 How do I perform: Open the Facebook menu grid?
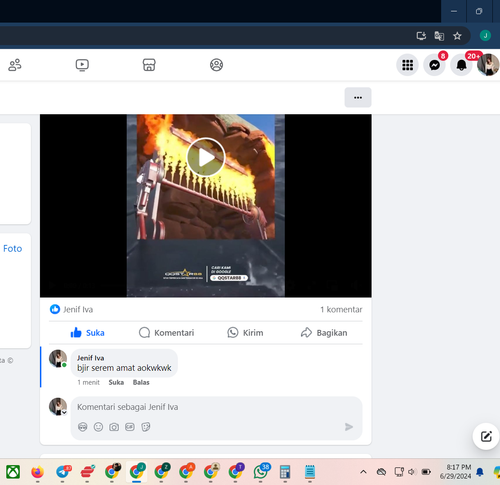(407, 65)
